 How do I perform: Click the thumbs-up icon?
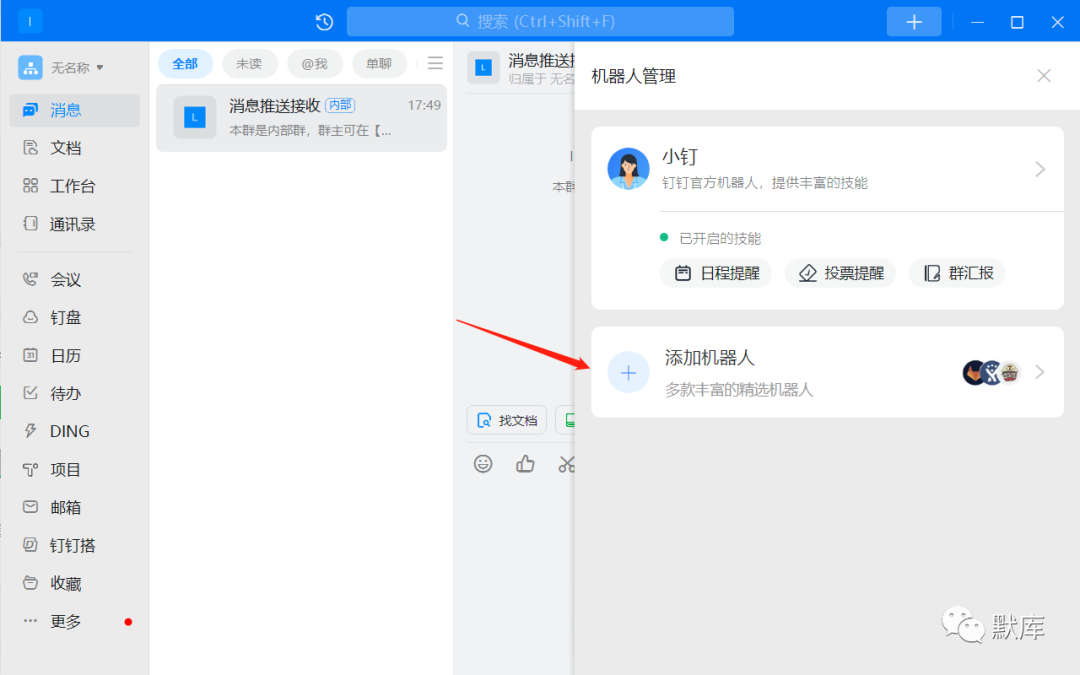(x=525, y=464)
